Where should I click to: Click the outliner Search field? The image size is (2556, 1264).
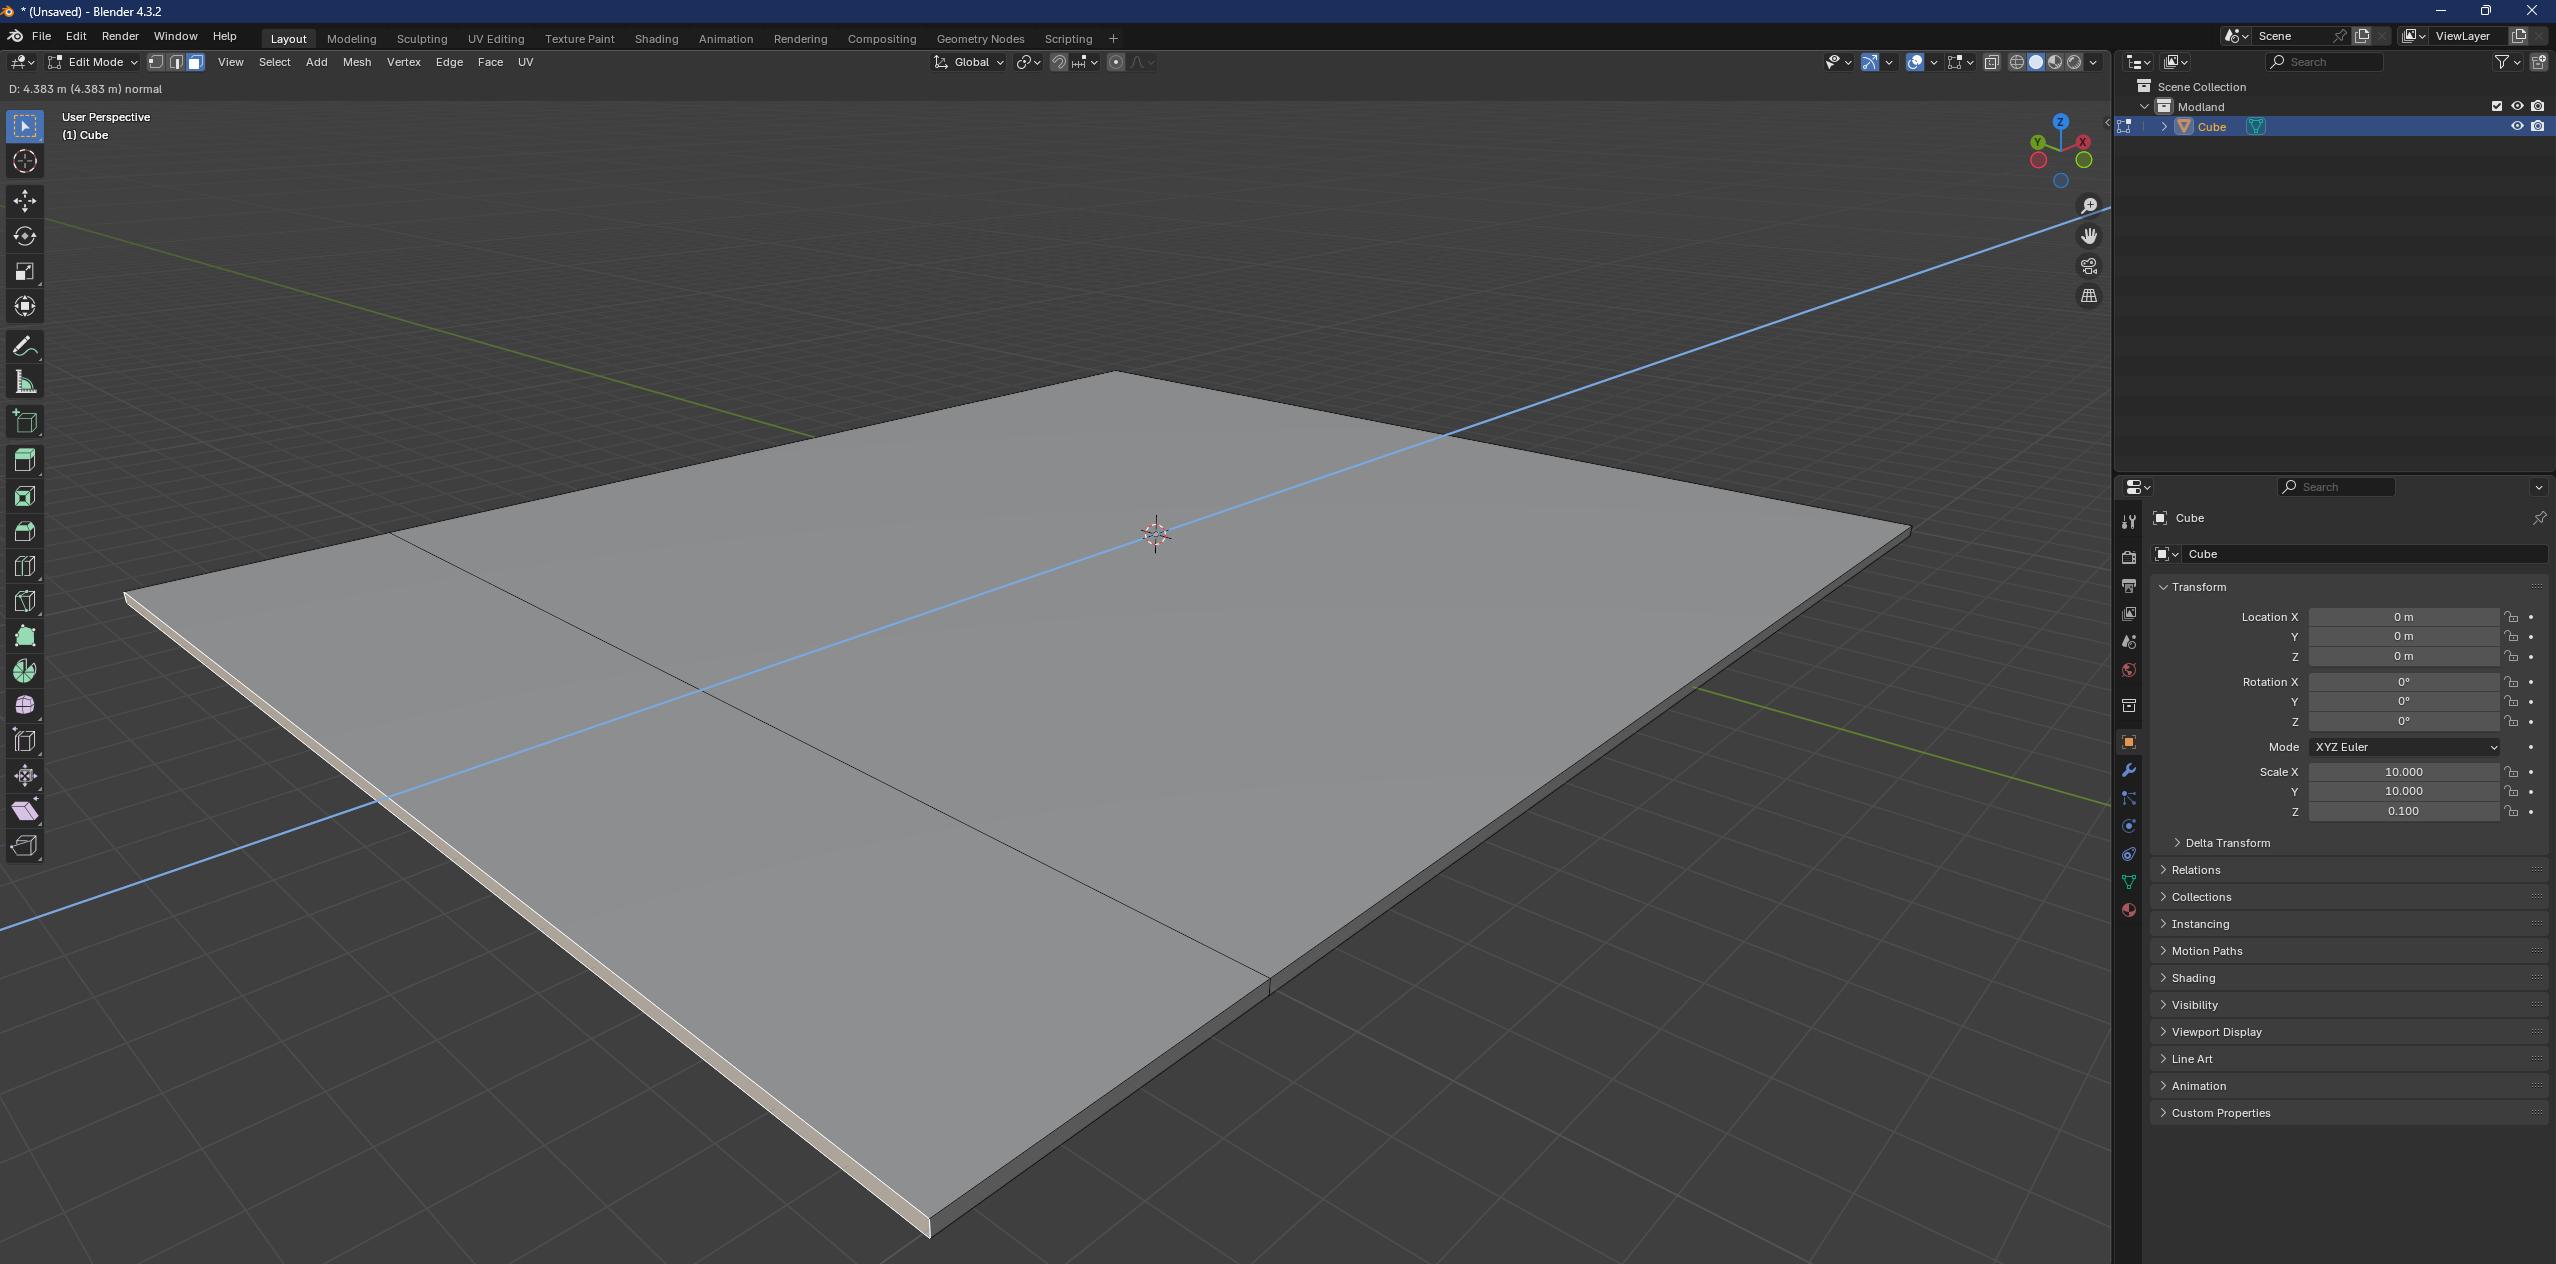point(2324,62)
